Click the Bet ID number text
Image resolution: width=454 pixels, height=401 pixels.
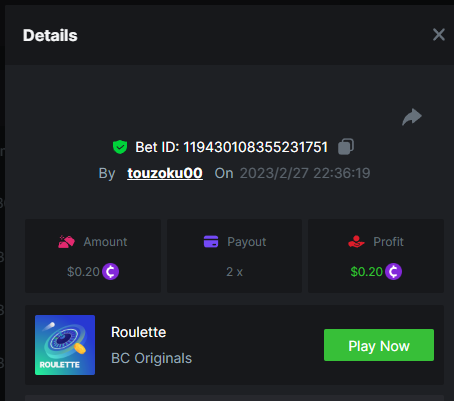(256, 147)
